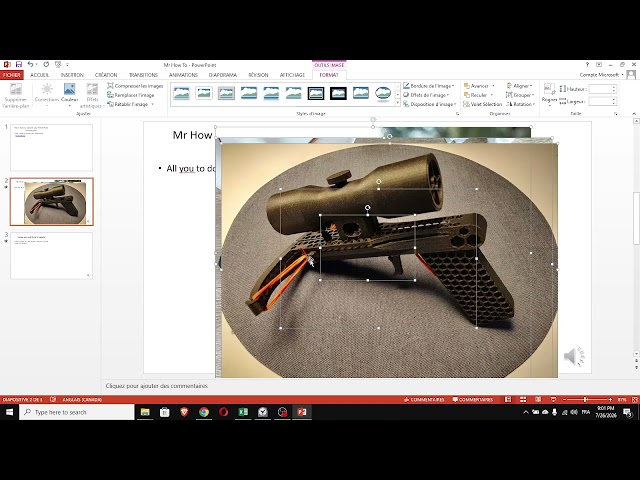Open the Couleur options

pyautogui.click(x=69, y=96)
